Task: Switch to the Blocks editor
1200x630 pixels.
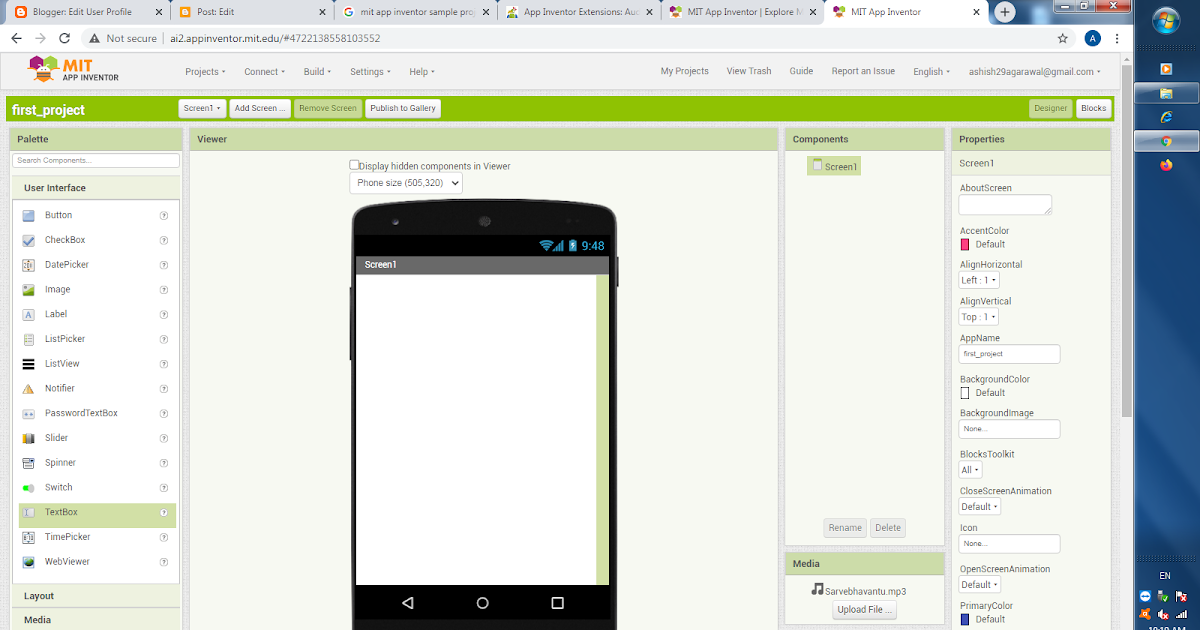Action: [1092, 108]
